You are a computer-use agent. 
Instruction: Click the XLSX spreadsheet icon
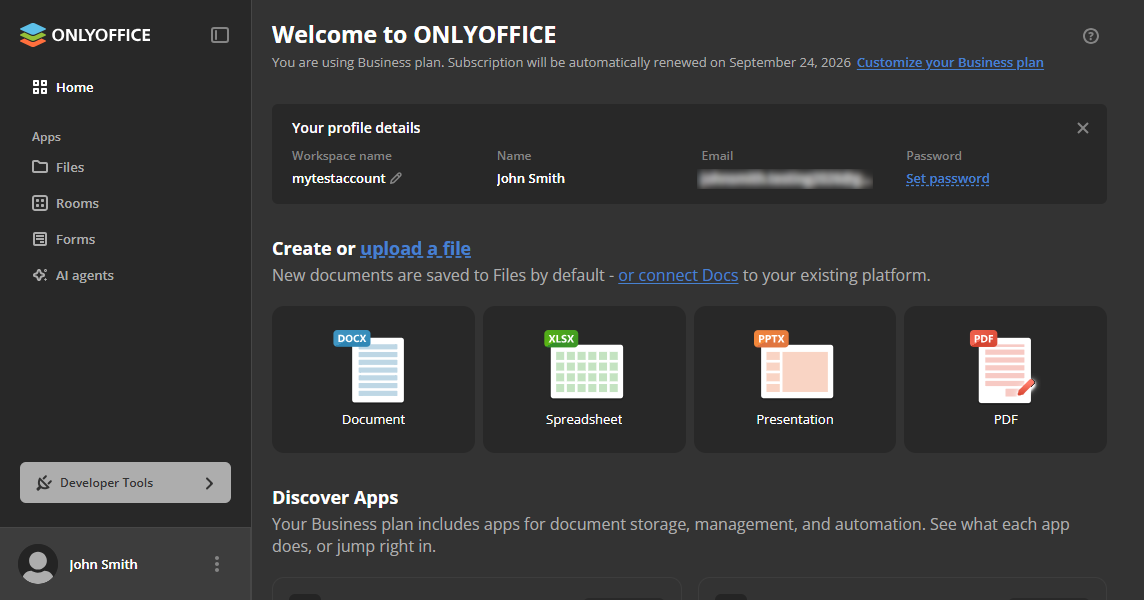pyautogui.click(x=584, y=364)
